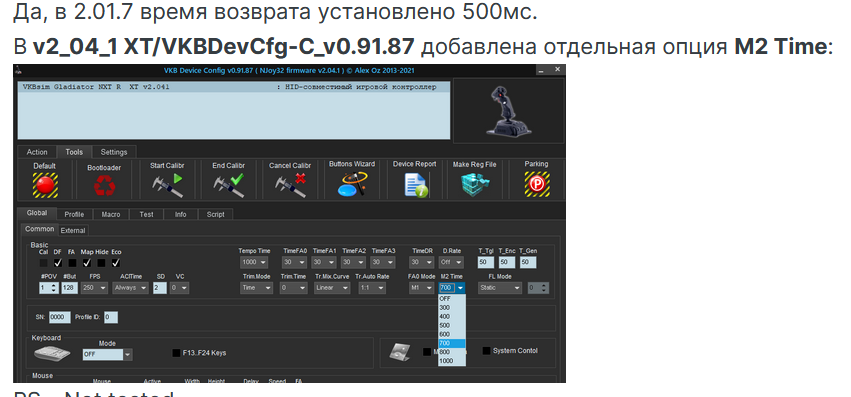Close the VKB Device Config window
The image size is (851, 397).
tap(557, 70)
